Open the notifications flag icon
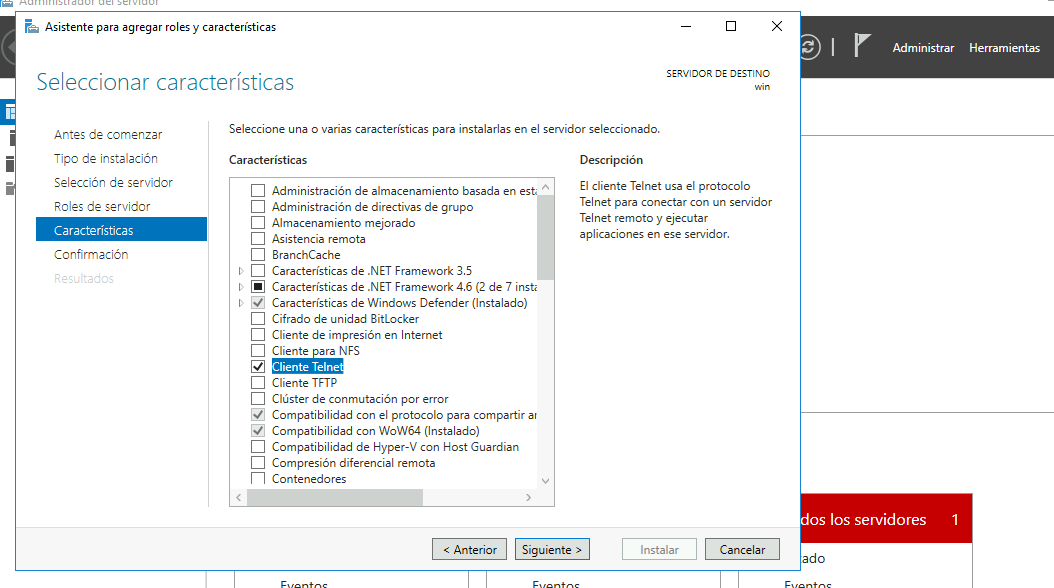1054x588 pixels. [x=862, y=46]
